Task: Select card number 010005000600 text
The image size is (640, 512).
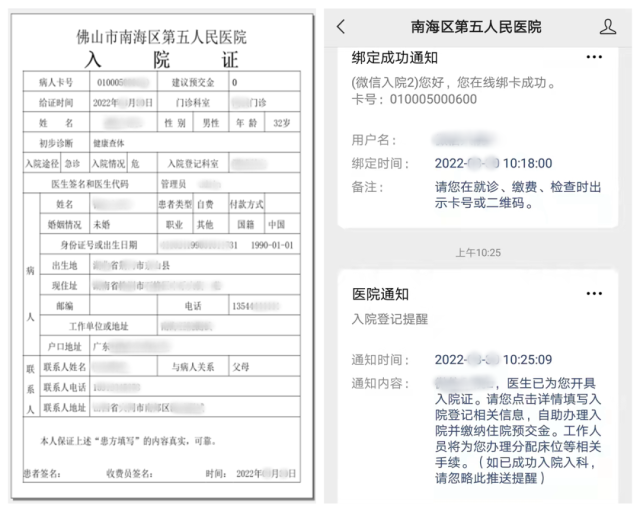Action: tap(433, 99)
